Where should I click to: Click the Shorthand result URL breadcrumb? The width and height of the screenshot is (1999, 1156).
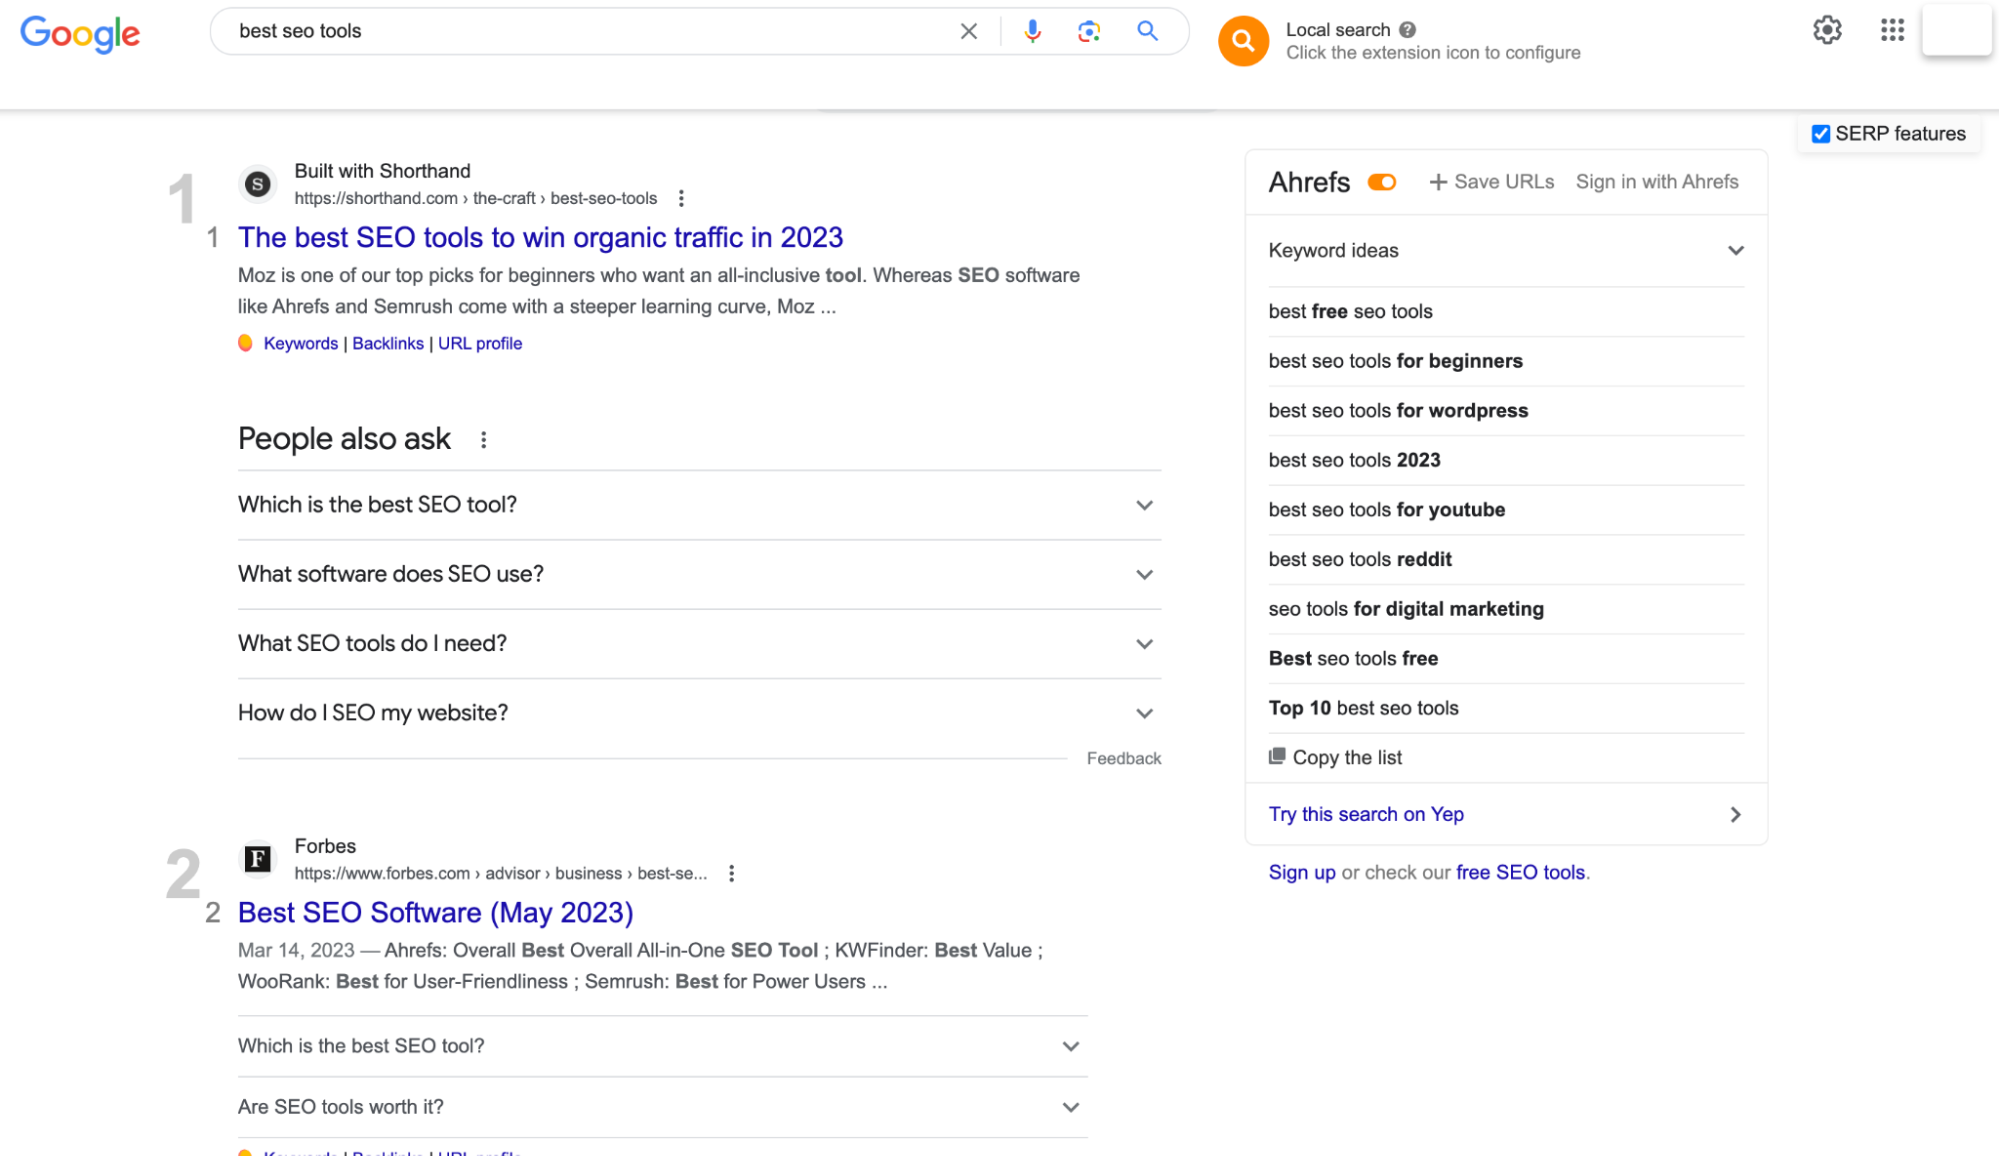point(475,198)
